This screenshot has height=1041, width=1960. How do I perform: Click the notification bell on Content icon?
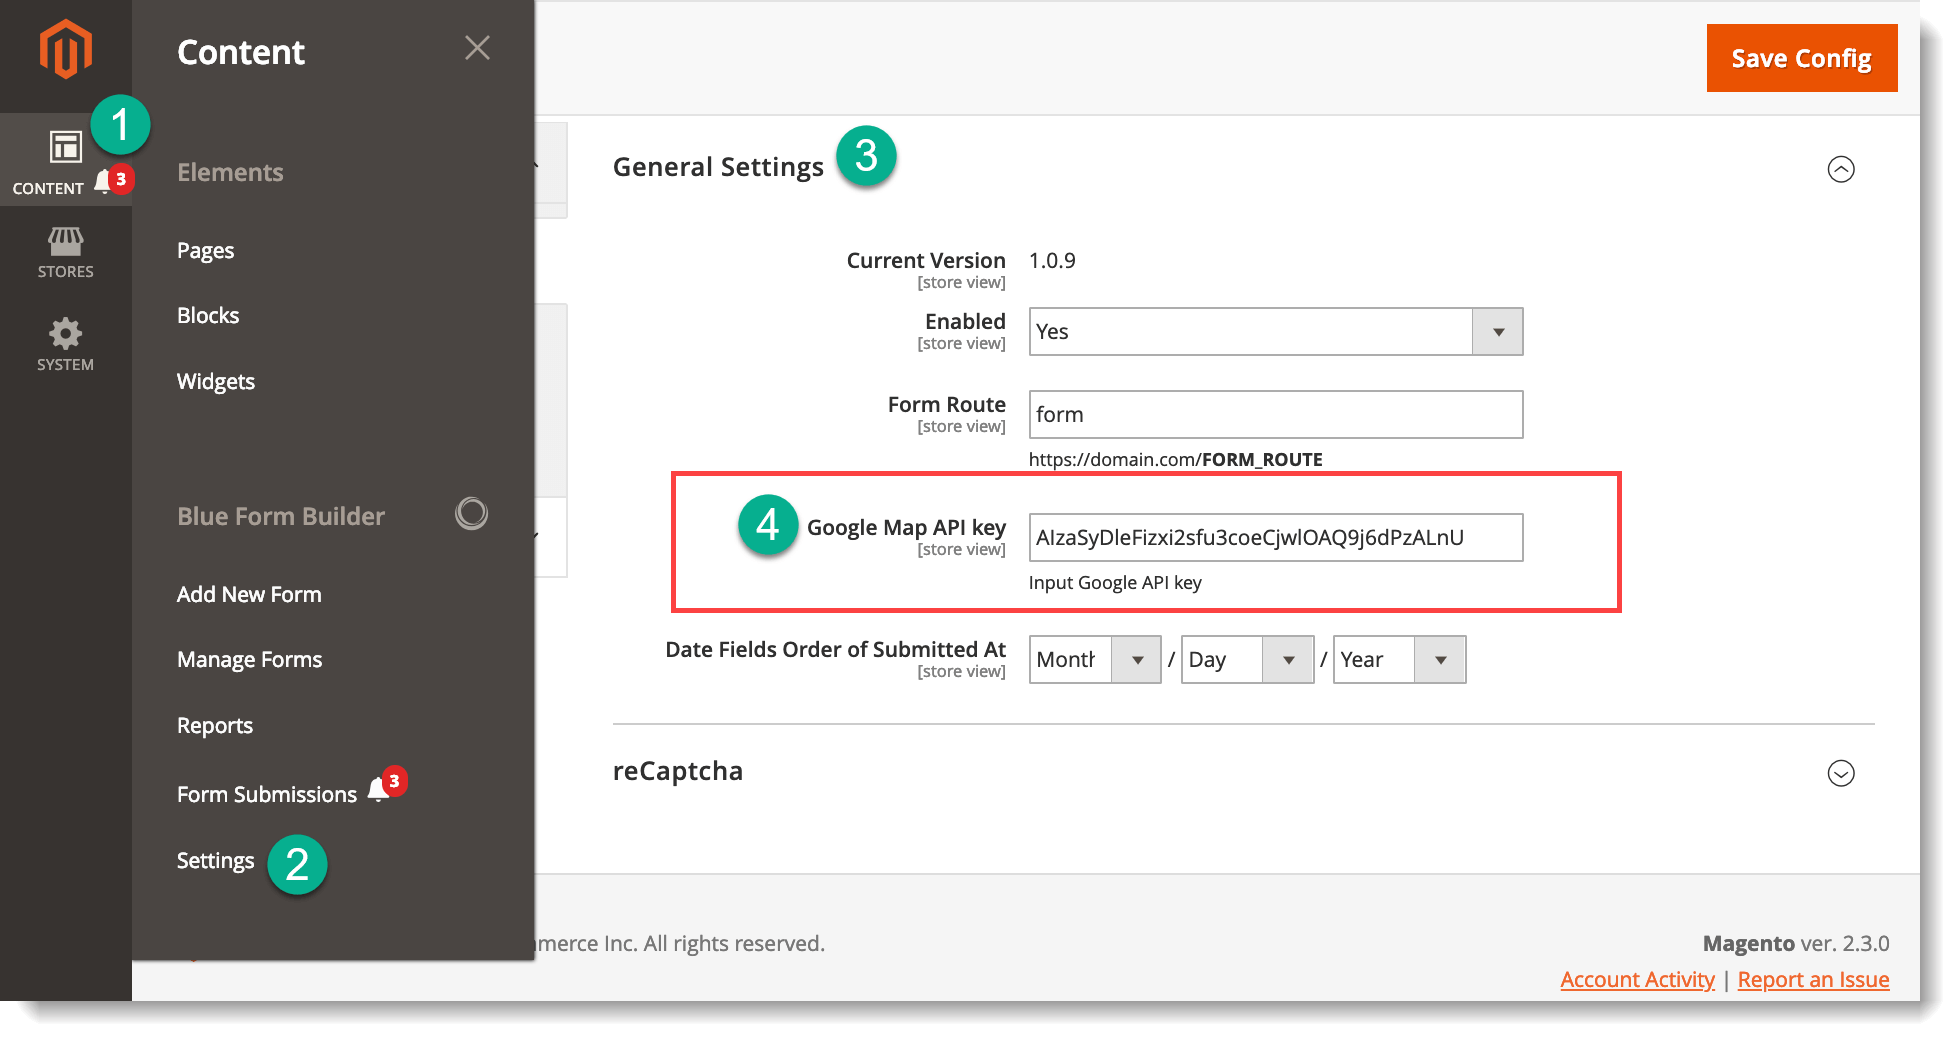tap(103, 182)
